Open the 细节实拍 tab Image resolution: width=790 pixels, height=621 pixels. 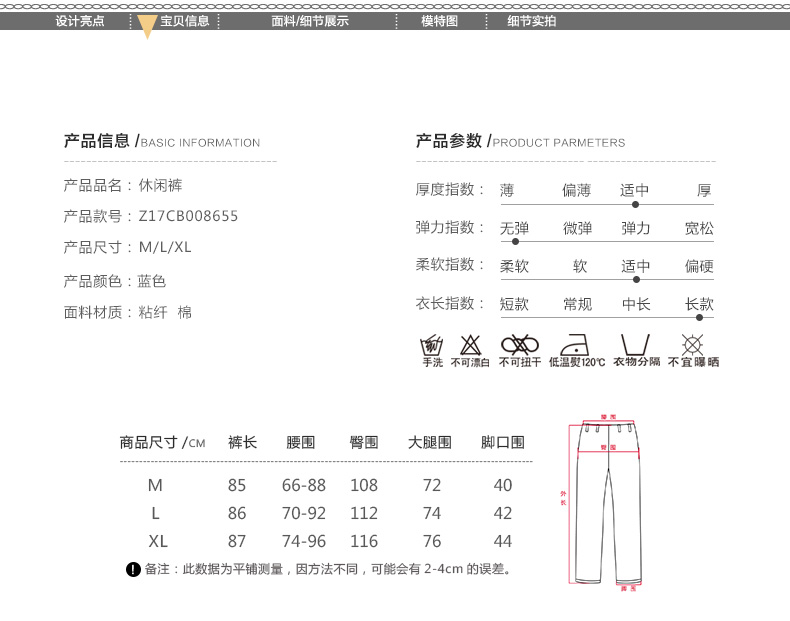(532, 21)
